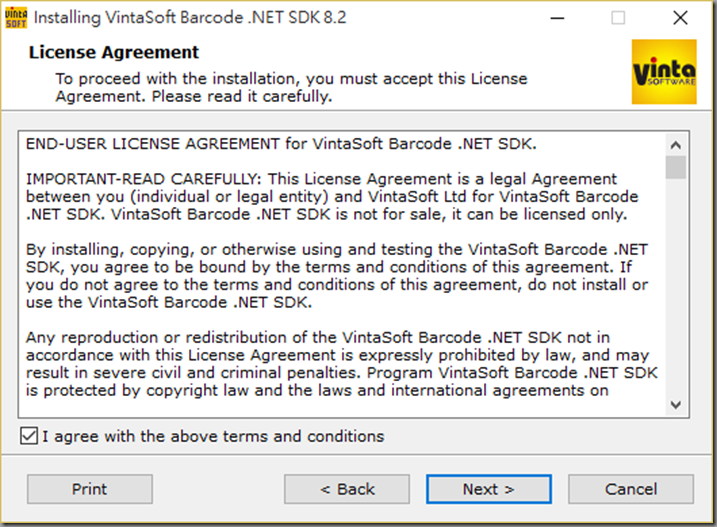This screenshot has height=527, width=717.
Task: Go back with the '< Back' button
Action: [x=347, y=489]
